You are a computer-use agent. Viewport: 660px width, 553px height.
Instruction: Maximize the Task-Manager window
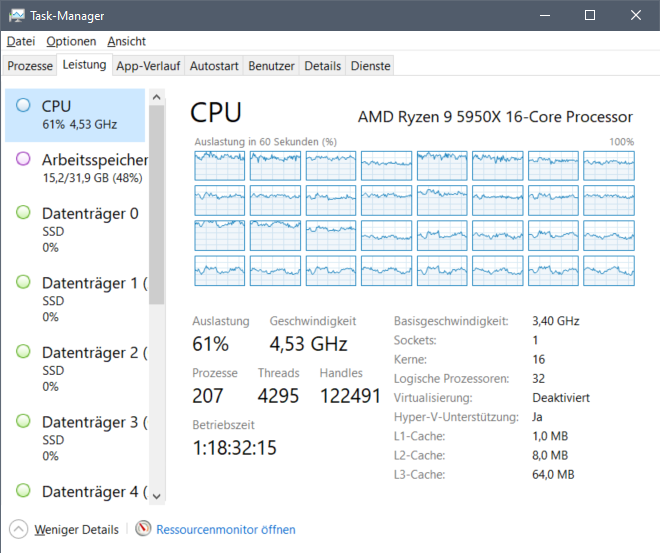pyautogui.click(x=590, y=16)
